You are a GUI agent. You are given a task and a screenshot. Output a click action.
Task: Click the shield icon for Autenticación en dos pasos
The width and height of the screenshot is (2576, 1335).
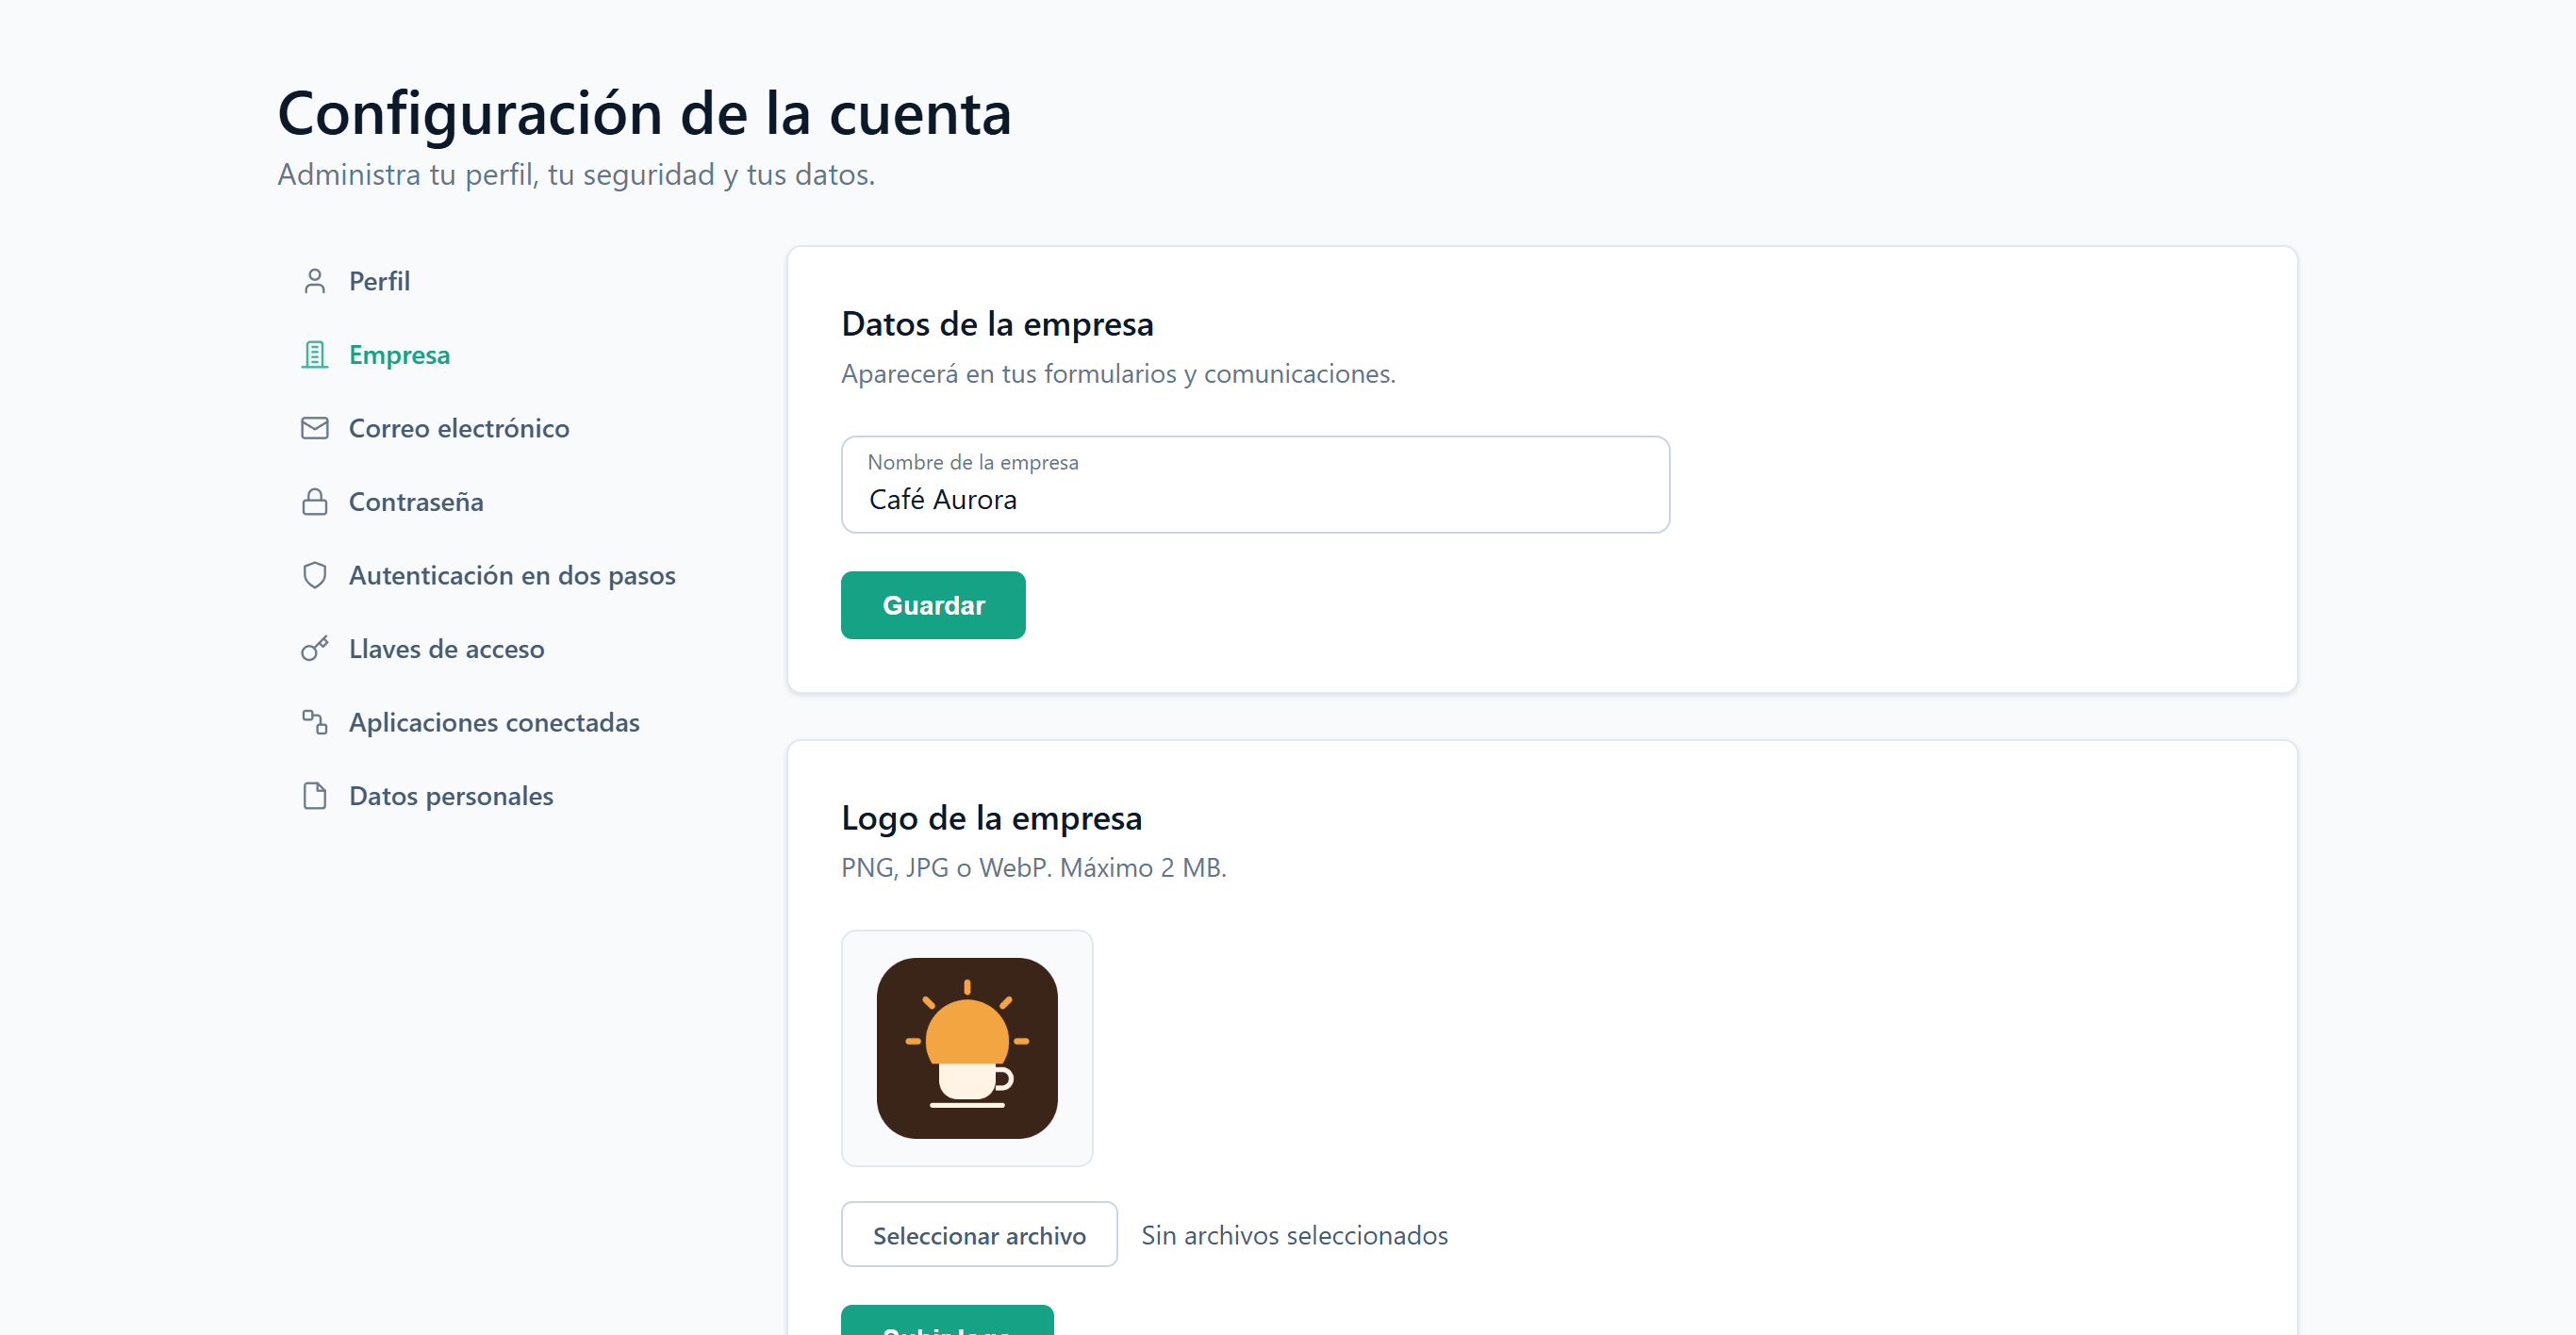[x=314, y=575]
